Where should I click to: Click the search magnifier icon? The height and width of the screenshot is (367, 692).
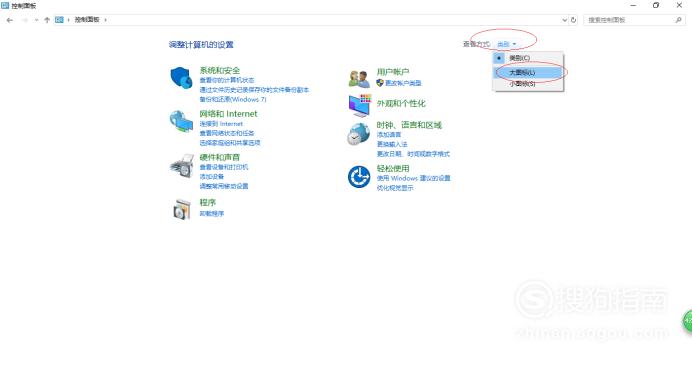tap(678, 20)
